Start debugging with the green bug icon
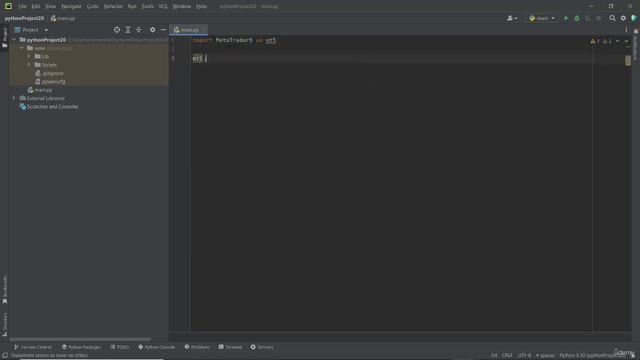 577,18
